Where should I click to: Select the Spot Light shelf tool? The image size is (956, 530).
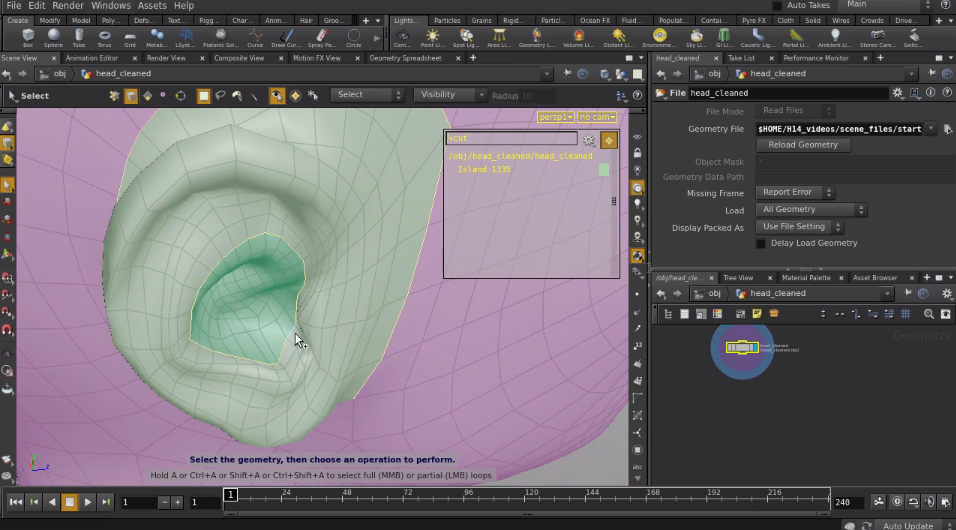pos(466,38)
